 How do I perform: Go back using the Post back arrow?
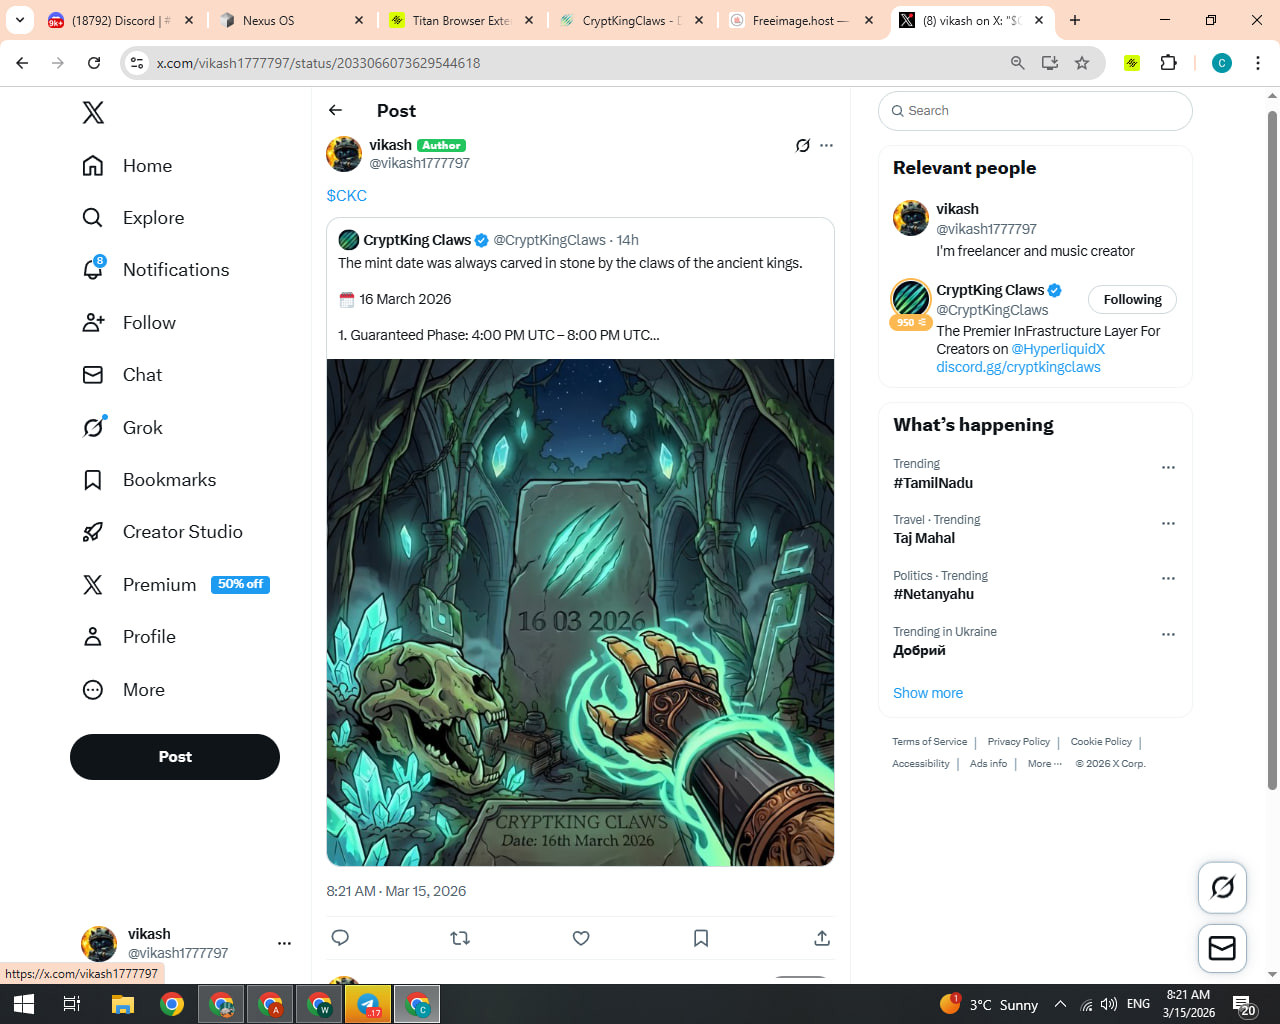click(336, 110)
